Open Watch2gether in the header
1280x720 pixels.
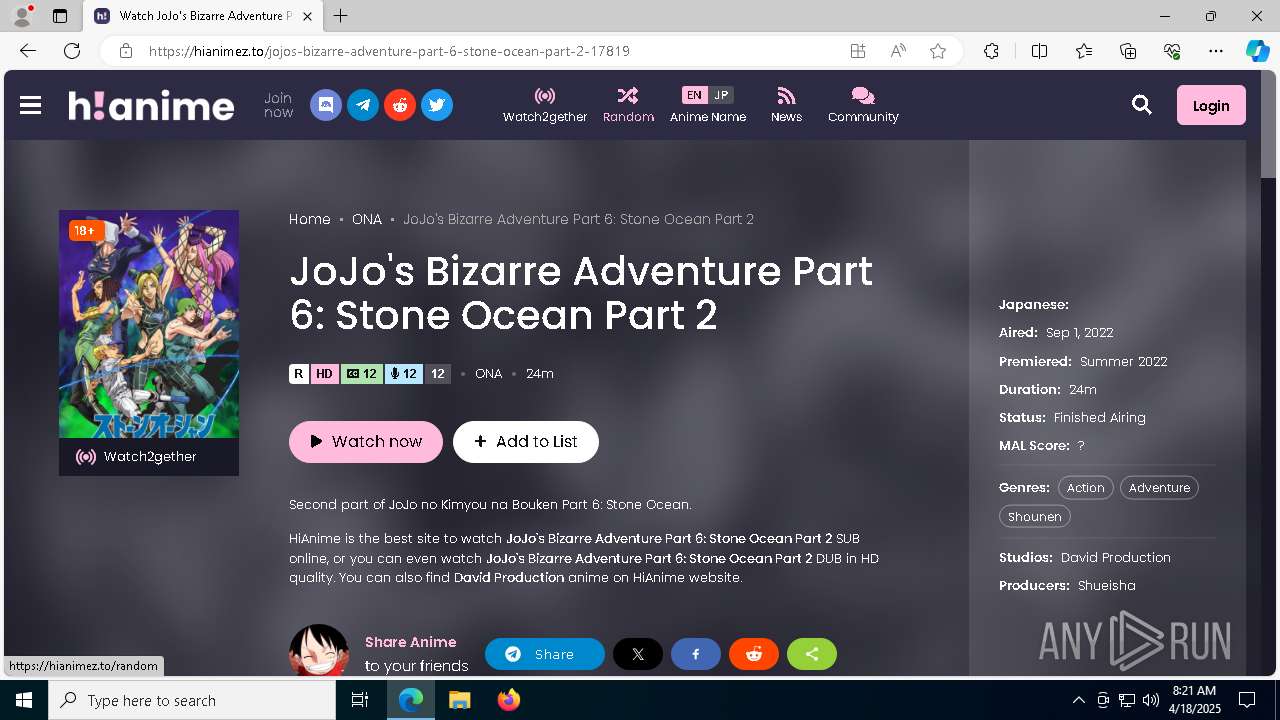545,105
